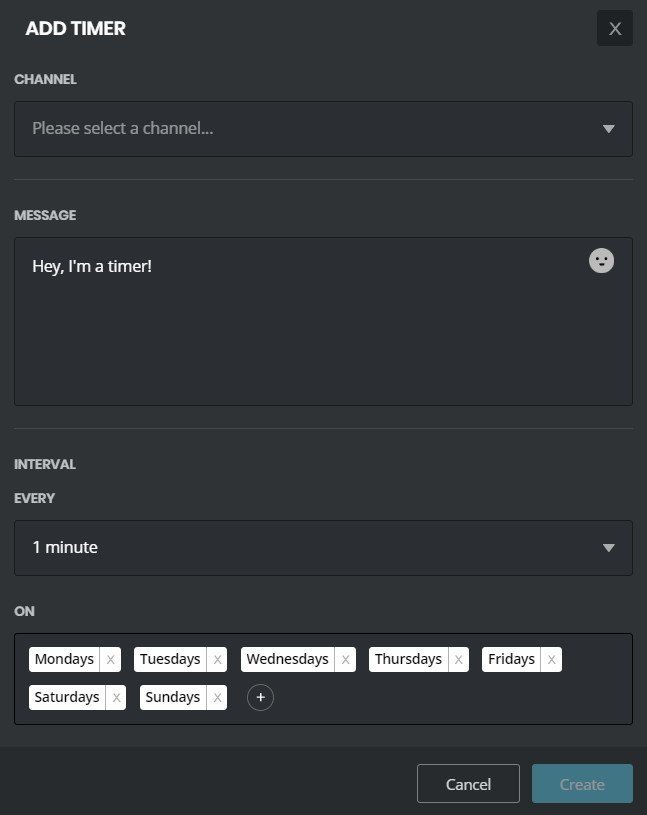Create the new timer
The height and width of the screenshot is (815, 647).
pyautogui.click(x=582, y=784)
